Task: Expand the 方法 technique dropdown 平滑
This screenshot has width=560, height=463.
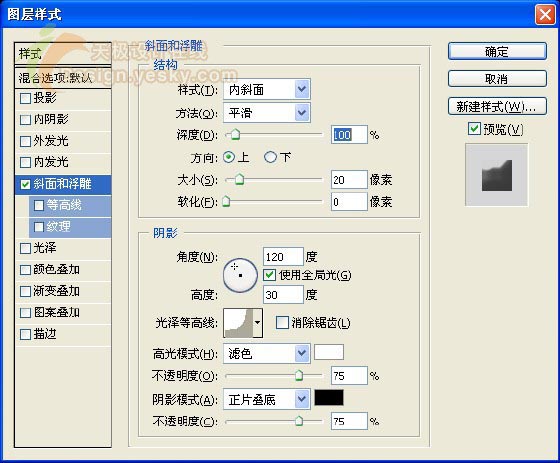Action: point(267,113)
